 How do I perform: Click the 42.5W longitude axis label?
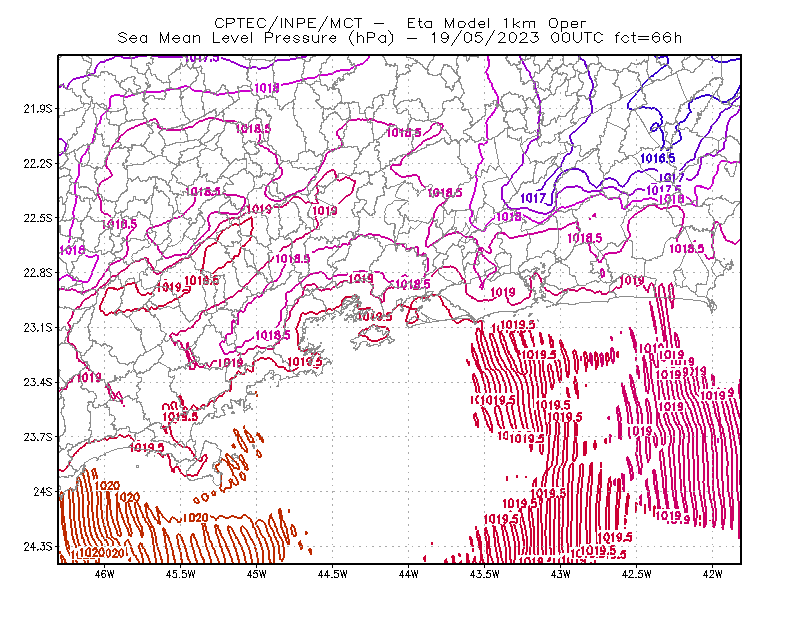tap(637, 574)
